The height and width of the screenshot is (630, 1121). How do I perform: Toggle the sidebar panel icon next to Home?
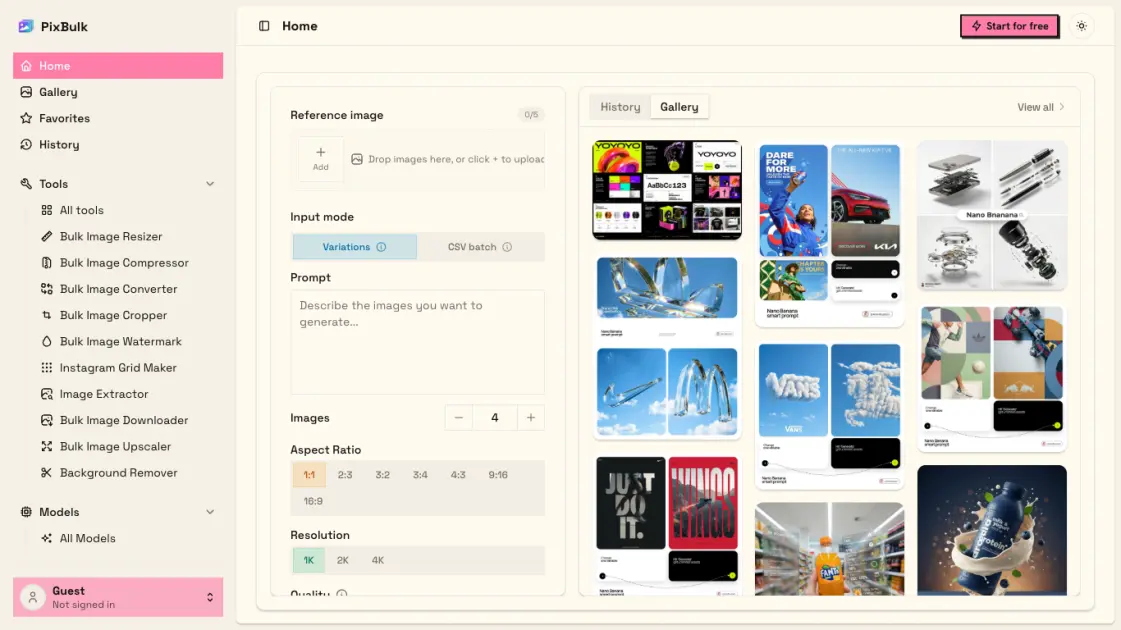(264, 26)
